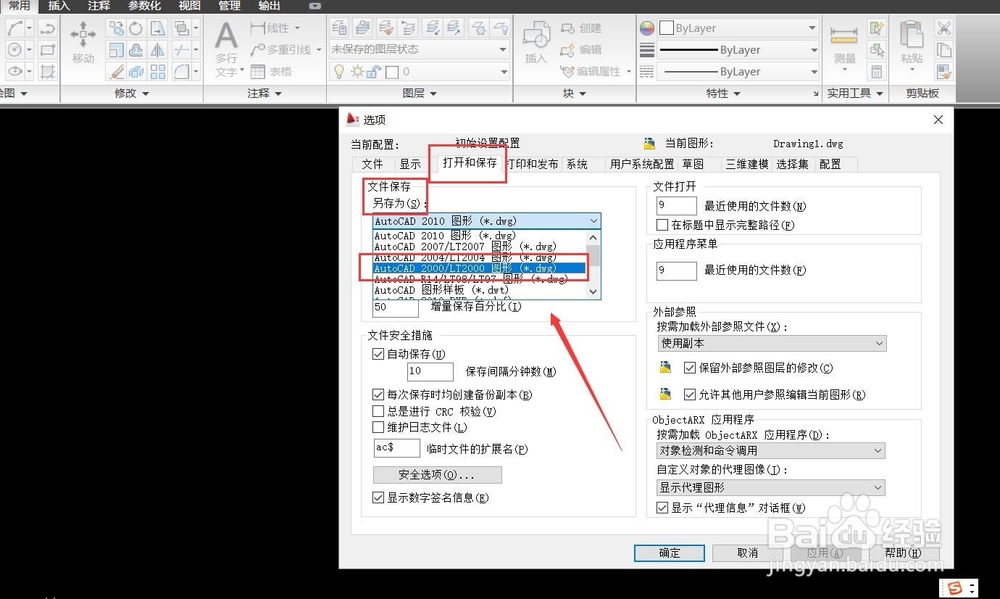1000x599 pixels.
Task: Click the ByLayer object color swatch
Action: tap(666, 28)
